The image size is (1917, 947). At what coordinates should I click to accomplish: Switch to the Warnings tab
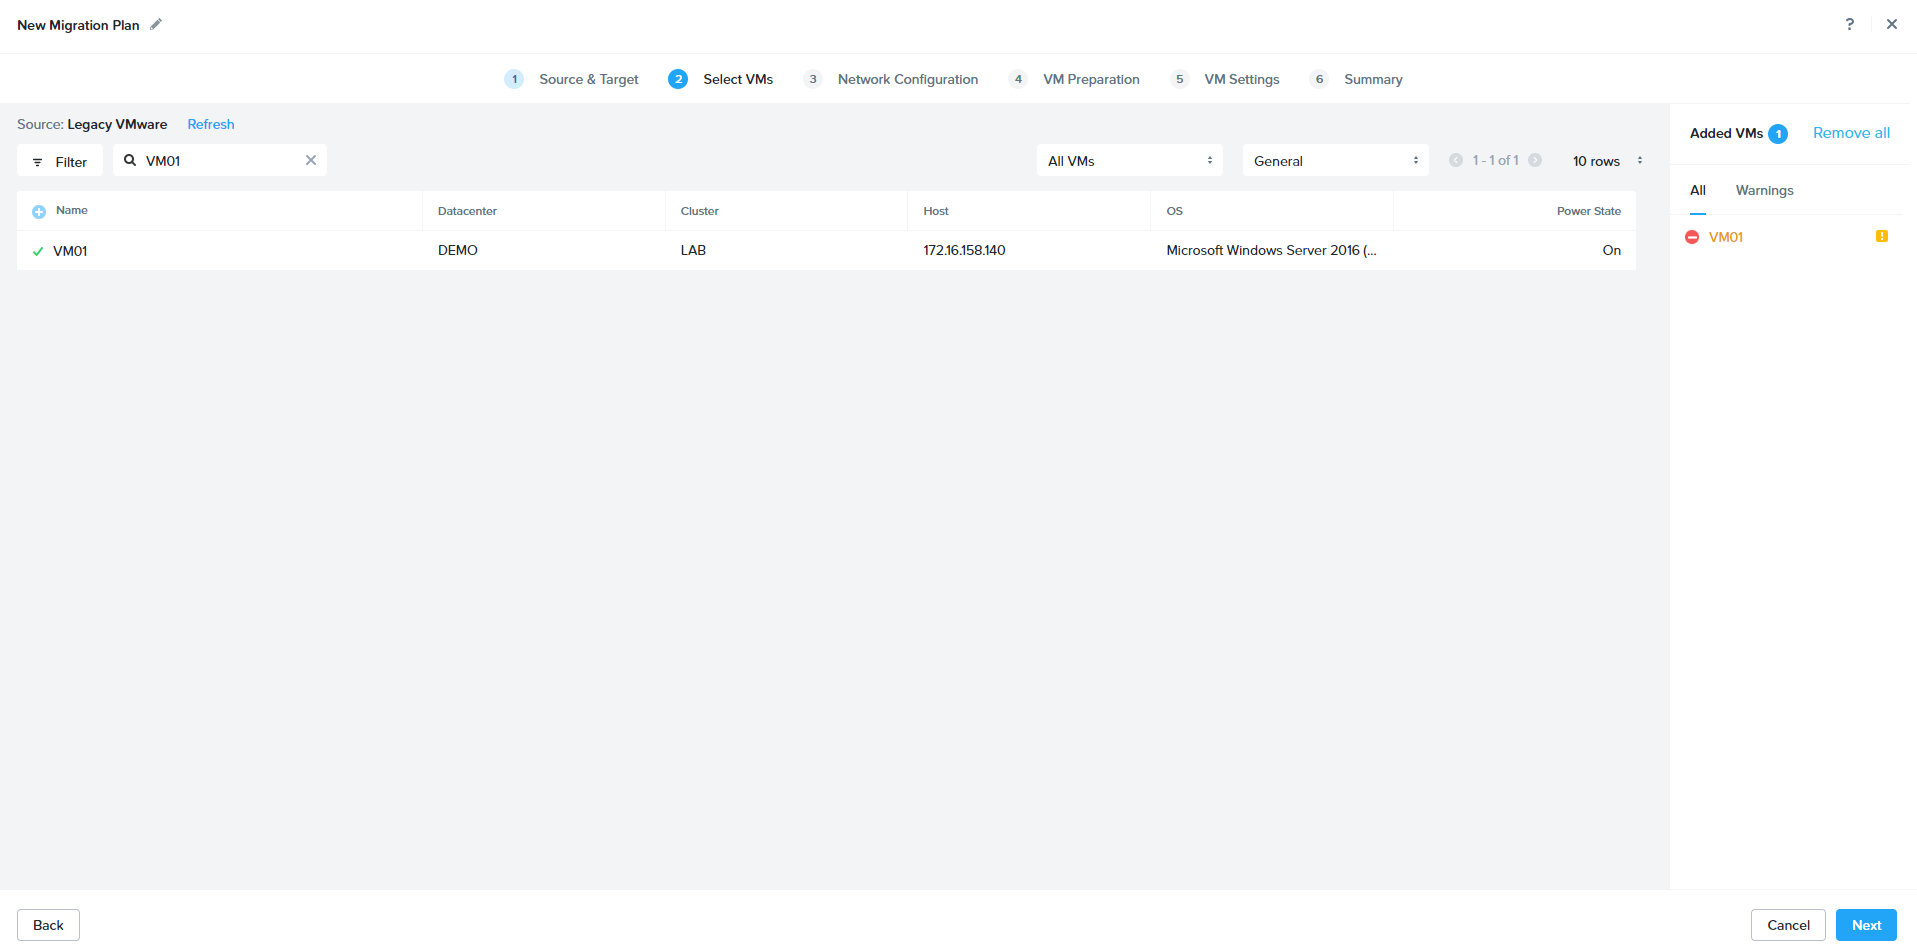[1764, 190]
